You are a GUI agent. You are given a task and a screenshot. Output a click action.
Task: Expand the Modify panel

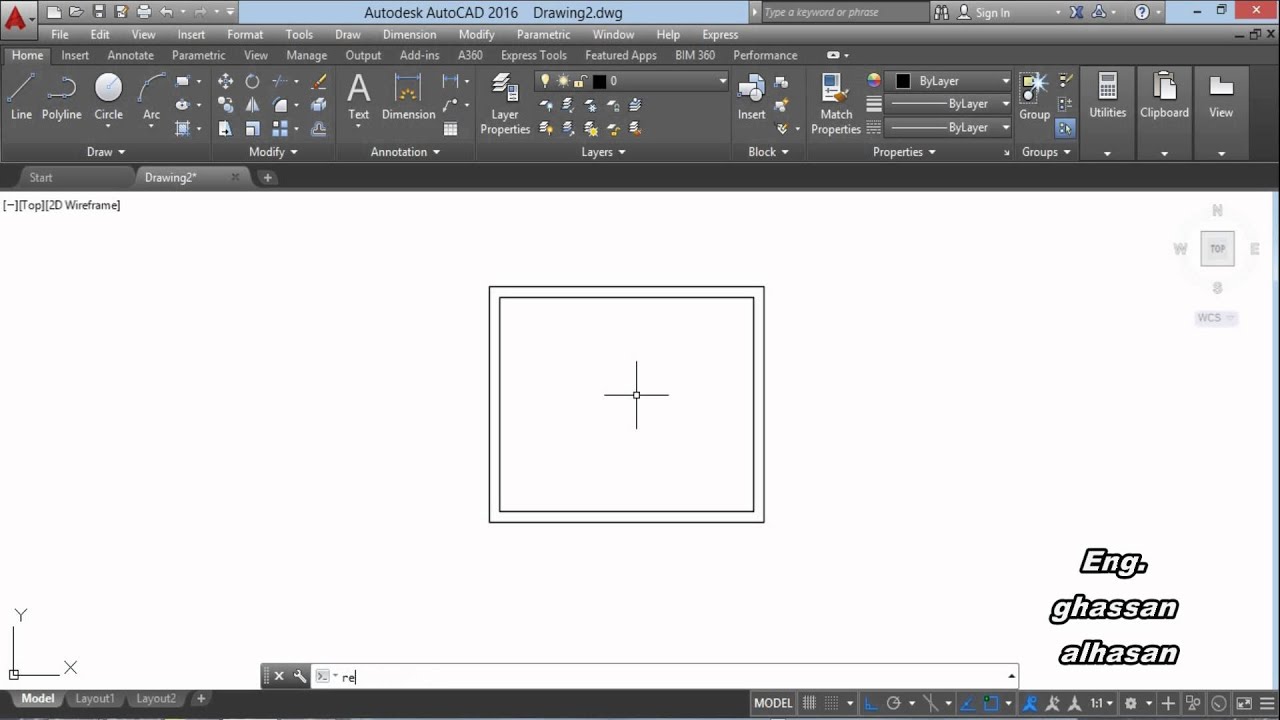coord(273,152)
